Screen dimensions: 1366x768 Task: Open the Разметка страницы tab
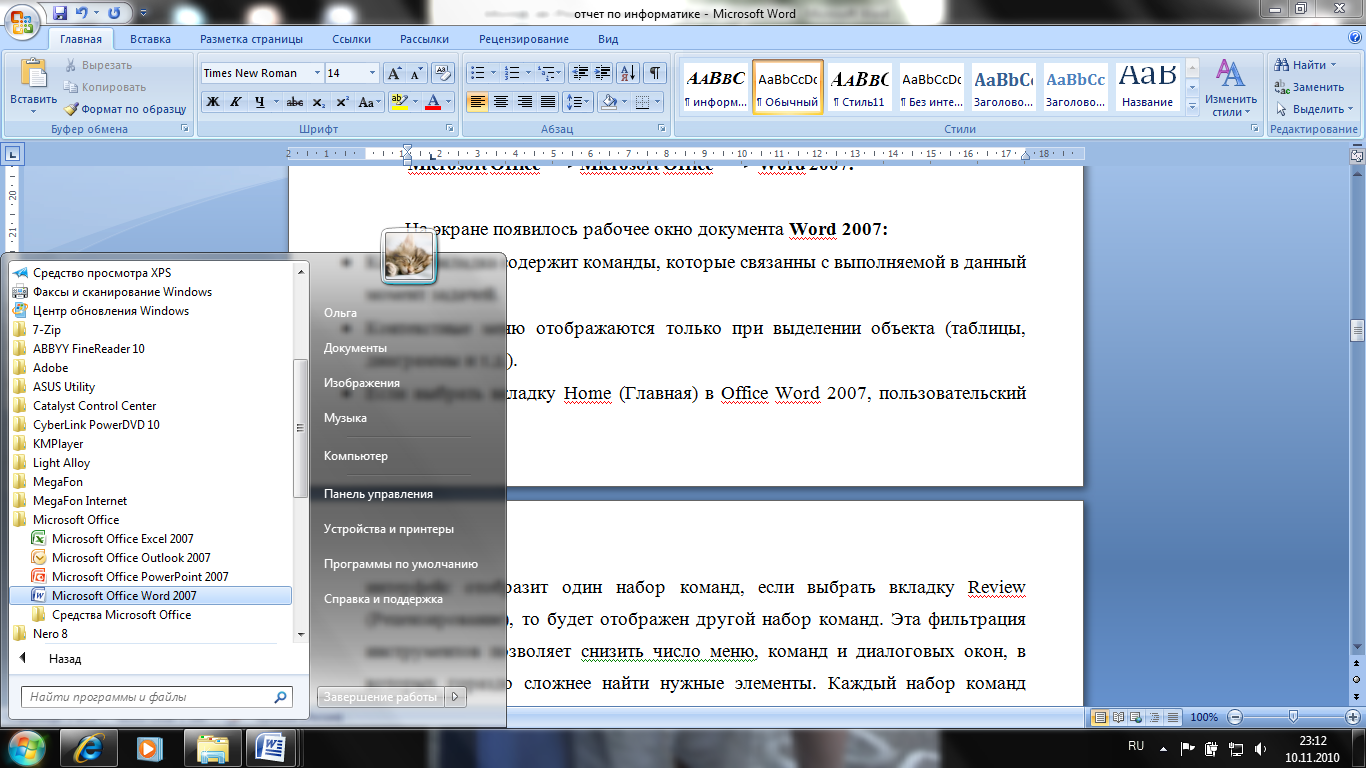tap(251, 39)
